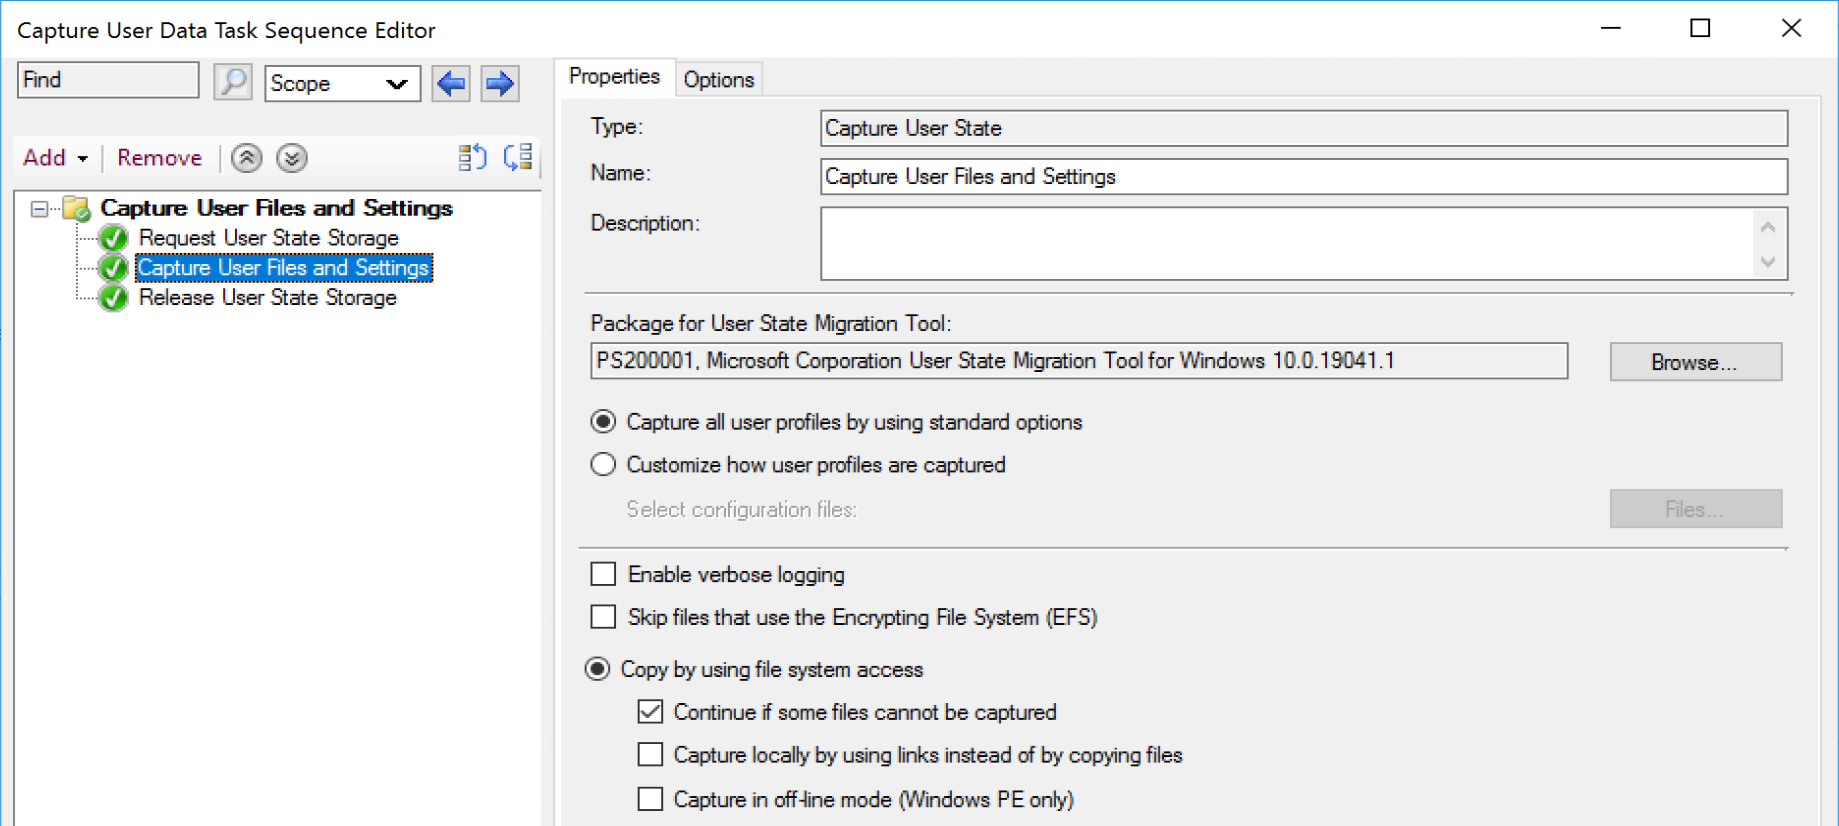This screenshot has width=1839, height=826.
Task: Select the Release User State Storage step
Action: click(267, 298)
